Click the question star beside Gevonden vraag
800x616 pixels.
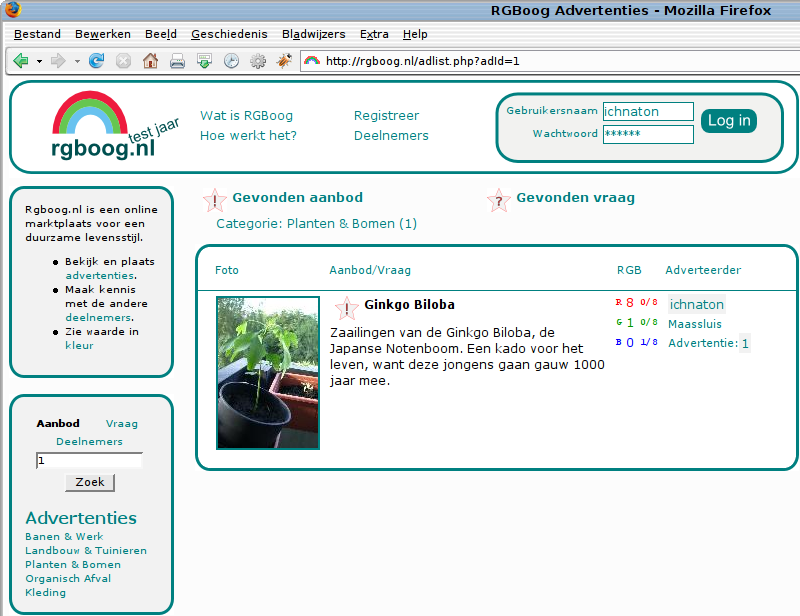[498, 200]
